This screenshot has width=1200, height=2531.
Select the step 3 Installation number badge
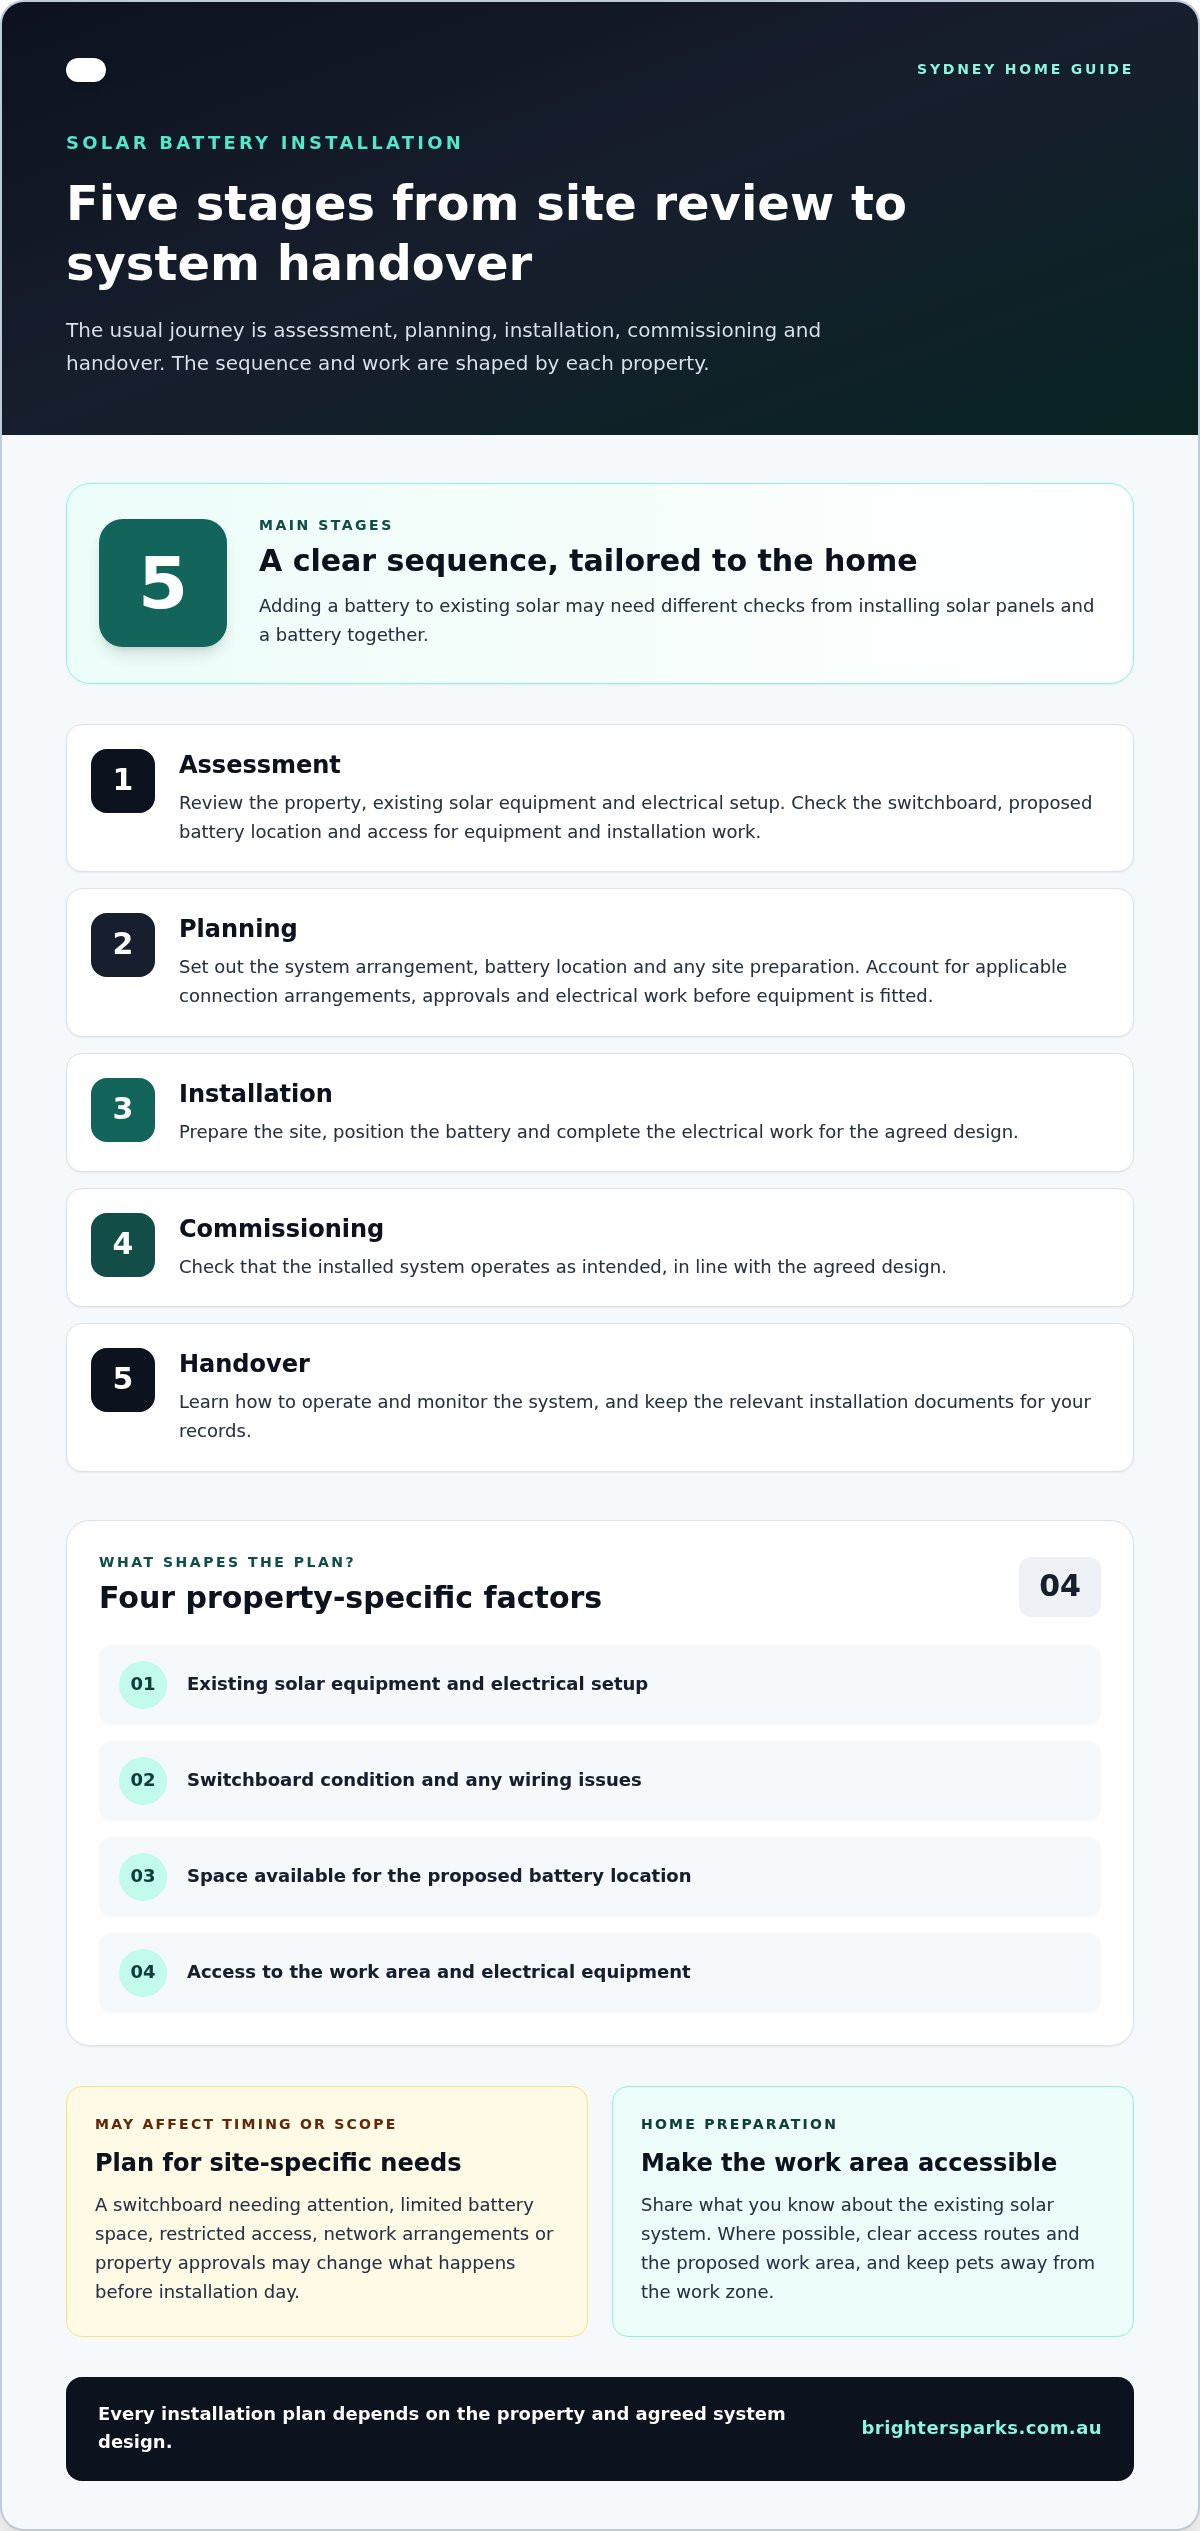coord(123,1110)
